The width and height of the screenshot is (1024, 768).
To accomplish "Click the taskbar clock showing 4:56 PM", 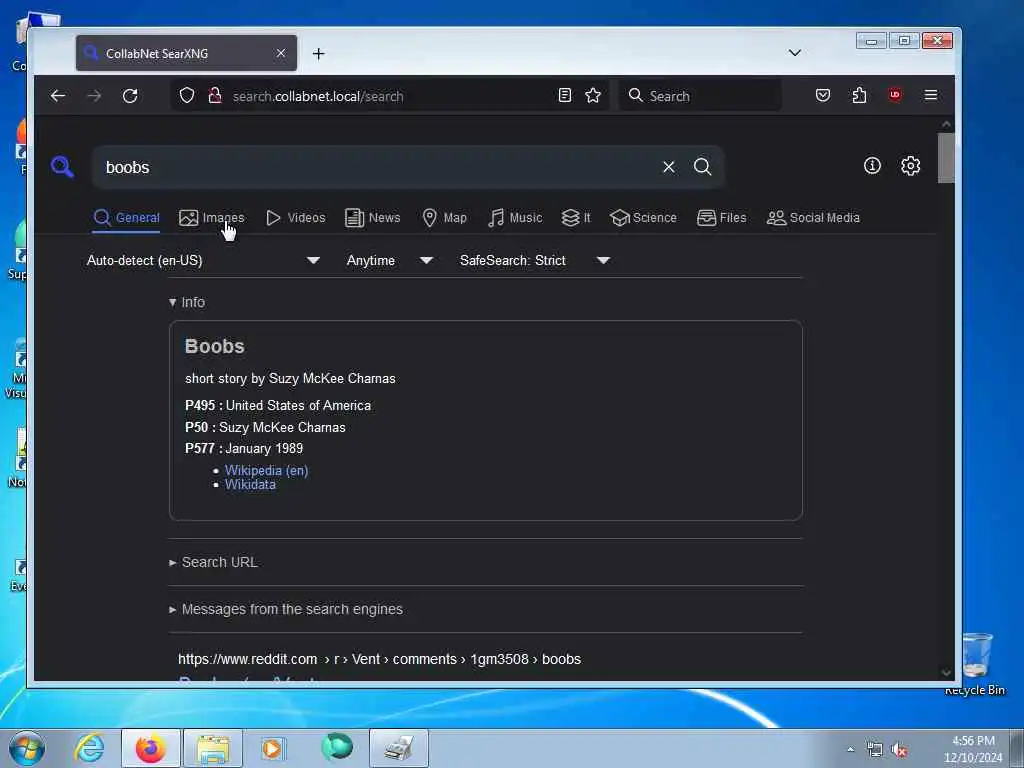I will 973,749.
